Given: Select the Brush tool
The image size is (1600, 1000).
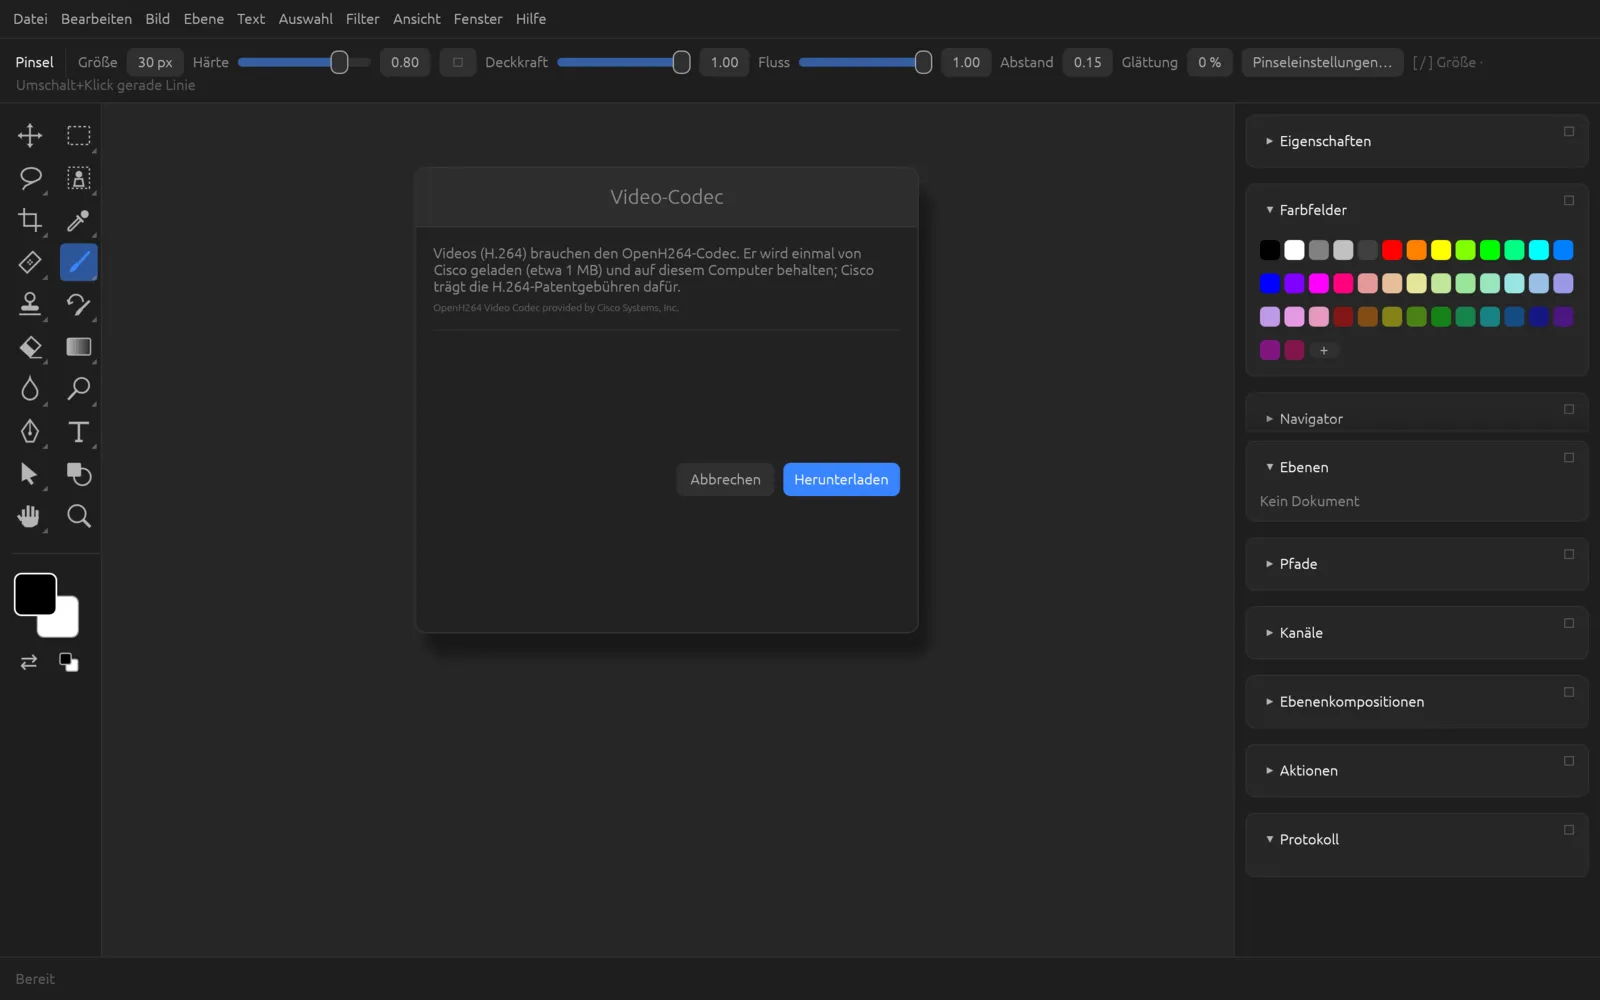Looking at the screenshot, I should 78,262.
